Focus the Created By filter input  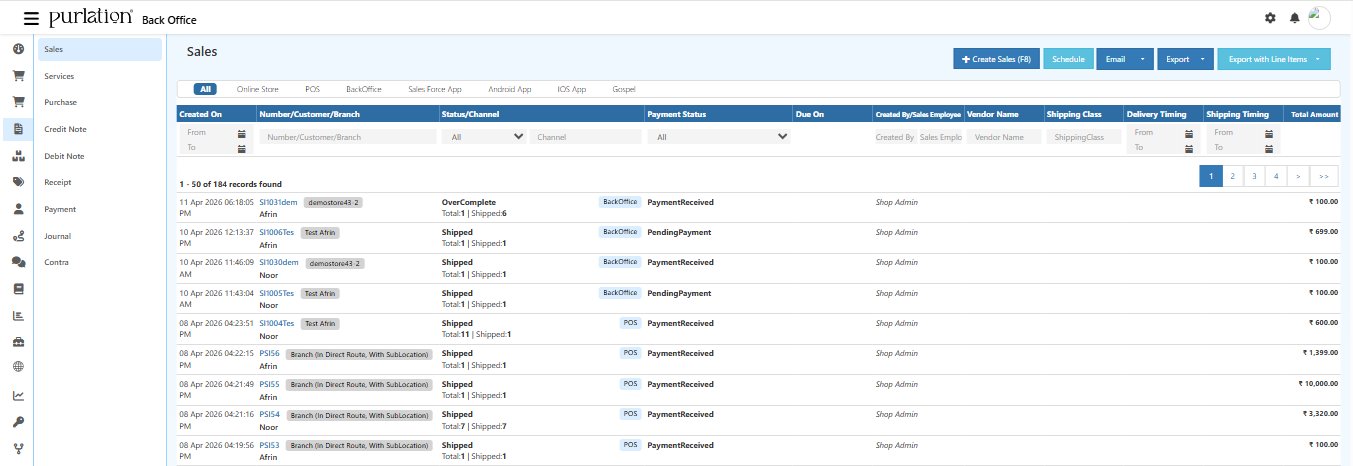click(x=894, y=137)
